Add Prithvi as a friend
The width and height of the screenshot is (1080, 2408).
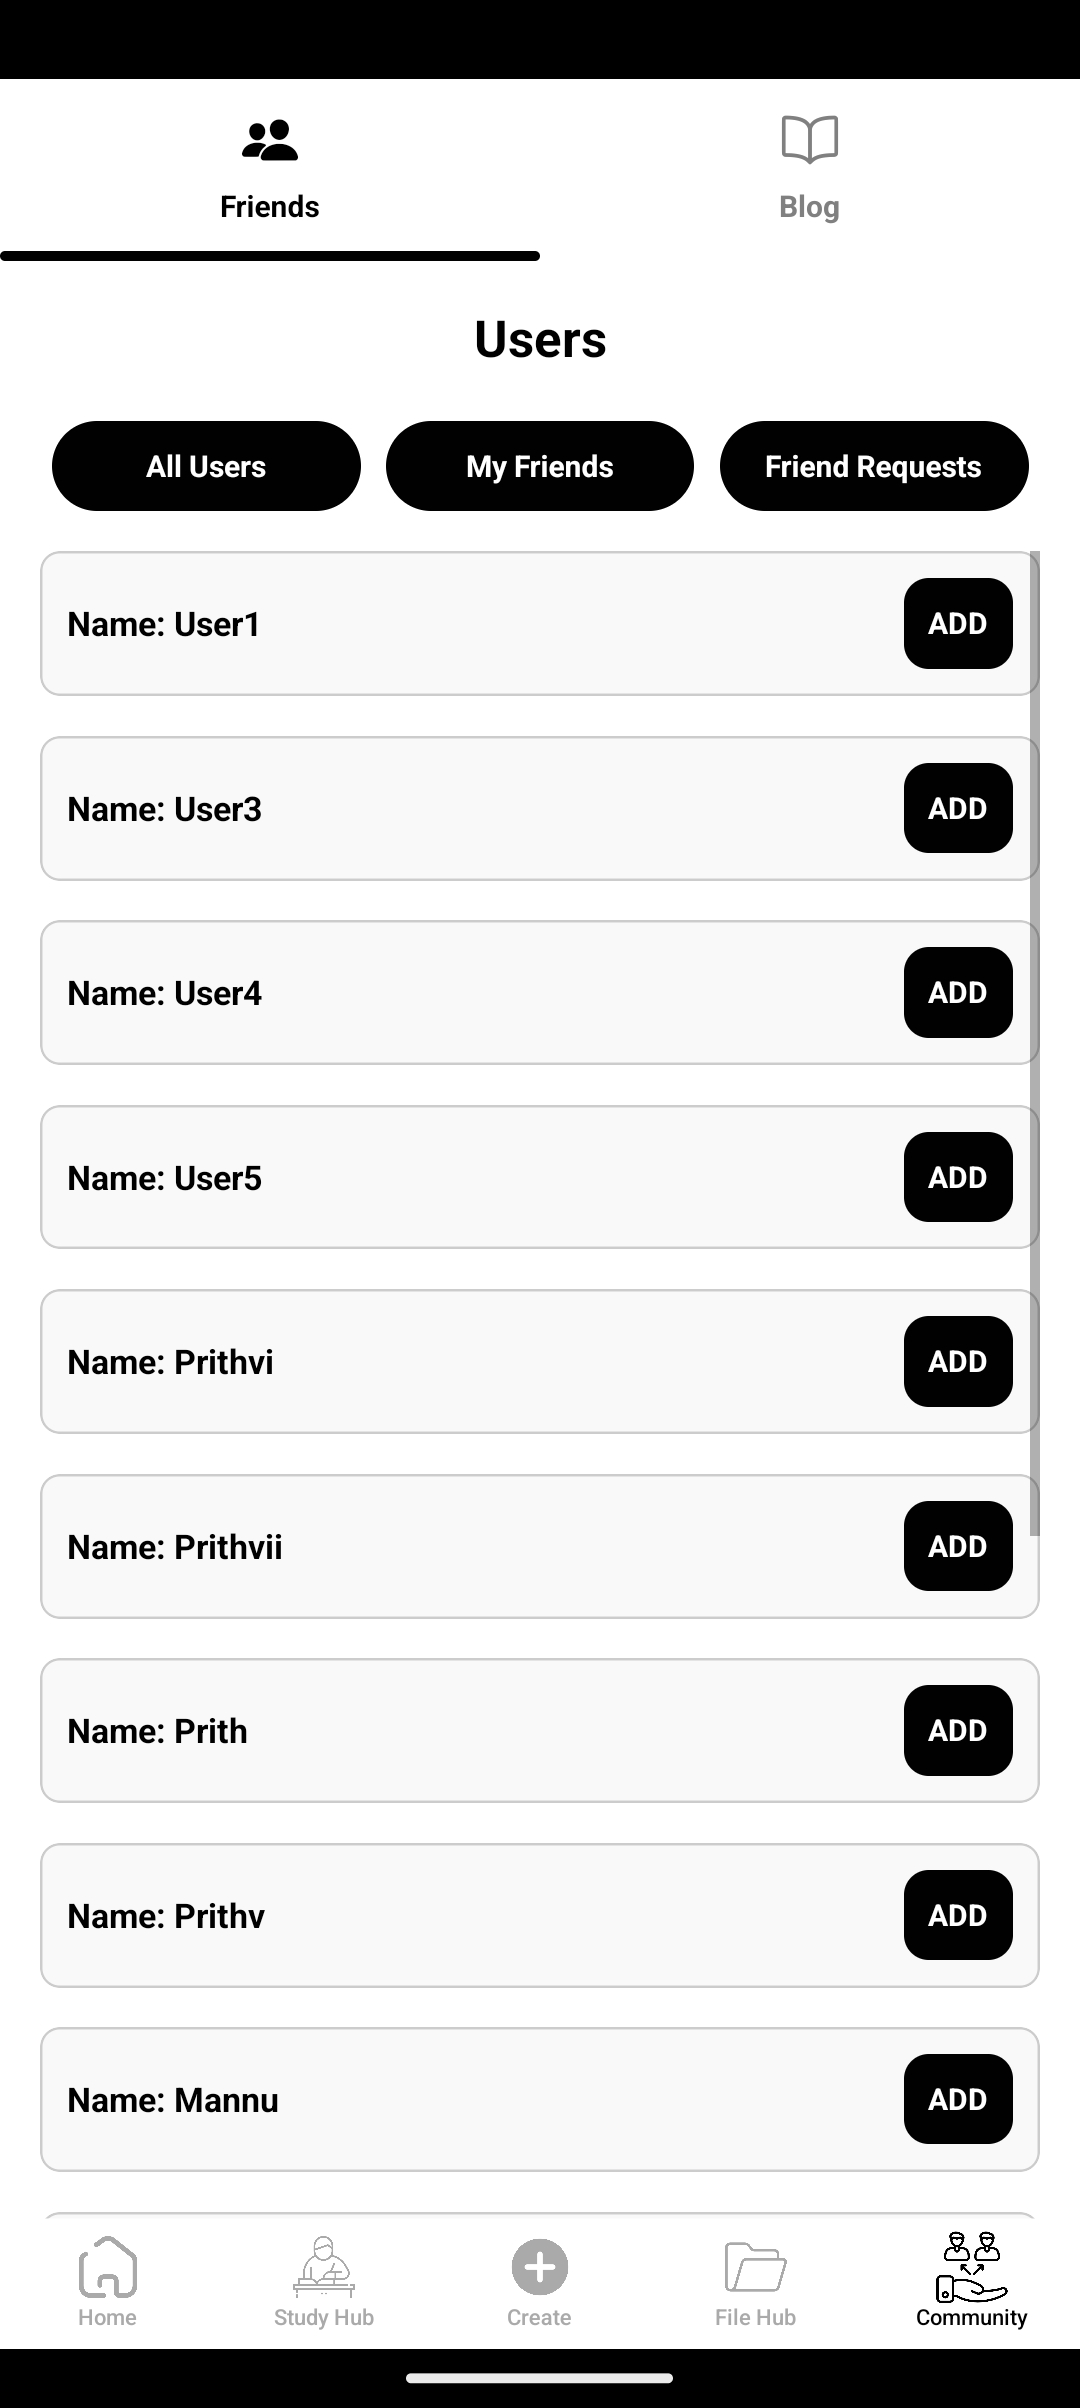(x=958, y=1361)
